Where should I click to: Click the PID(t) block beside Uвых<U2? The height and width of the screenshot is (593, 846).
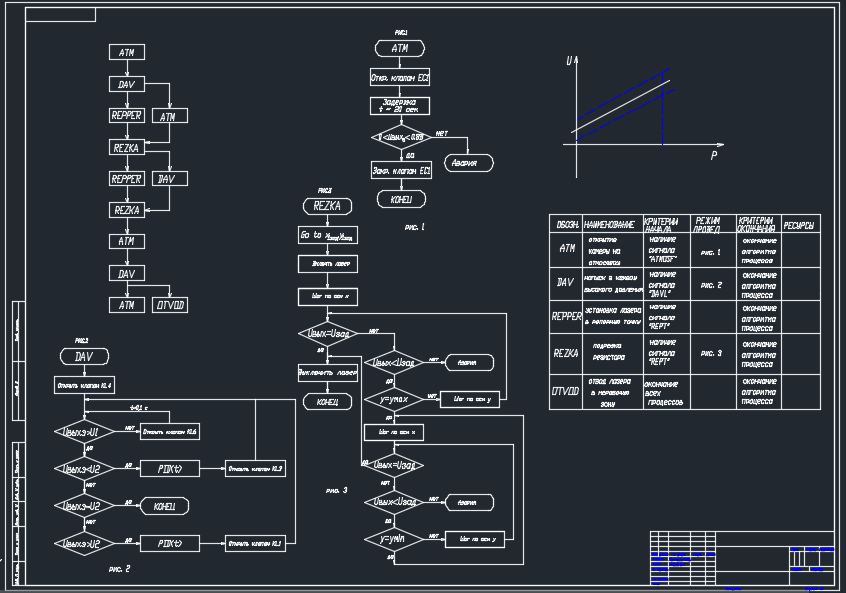coord(169,468)
